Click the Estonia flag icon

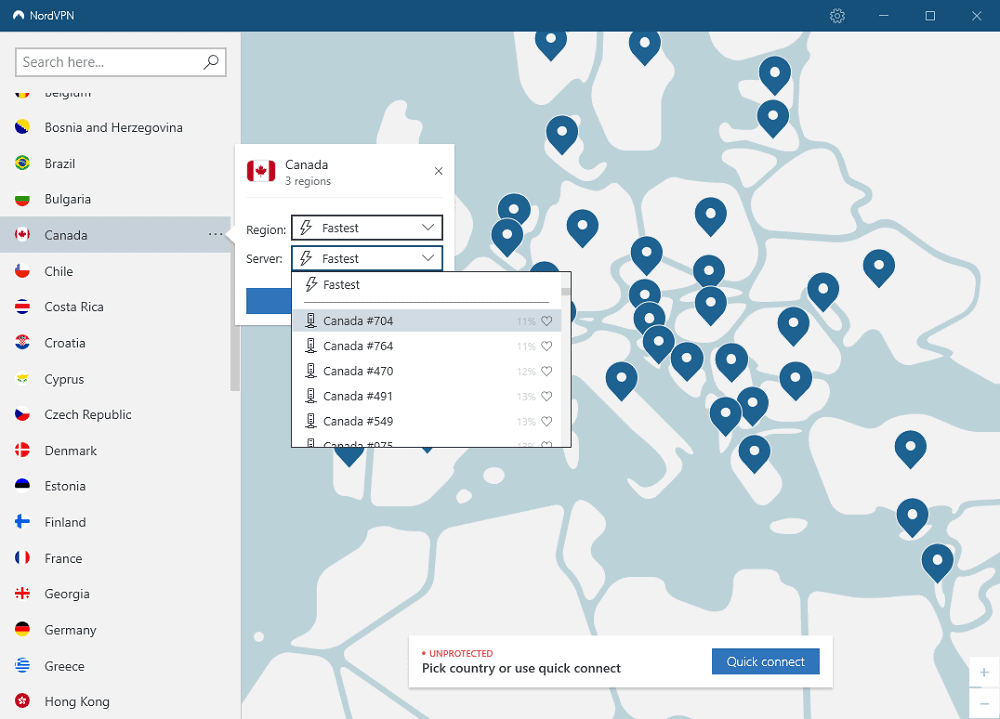22,486
